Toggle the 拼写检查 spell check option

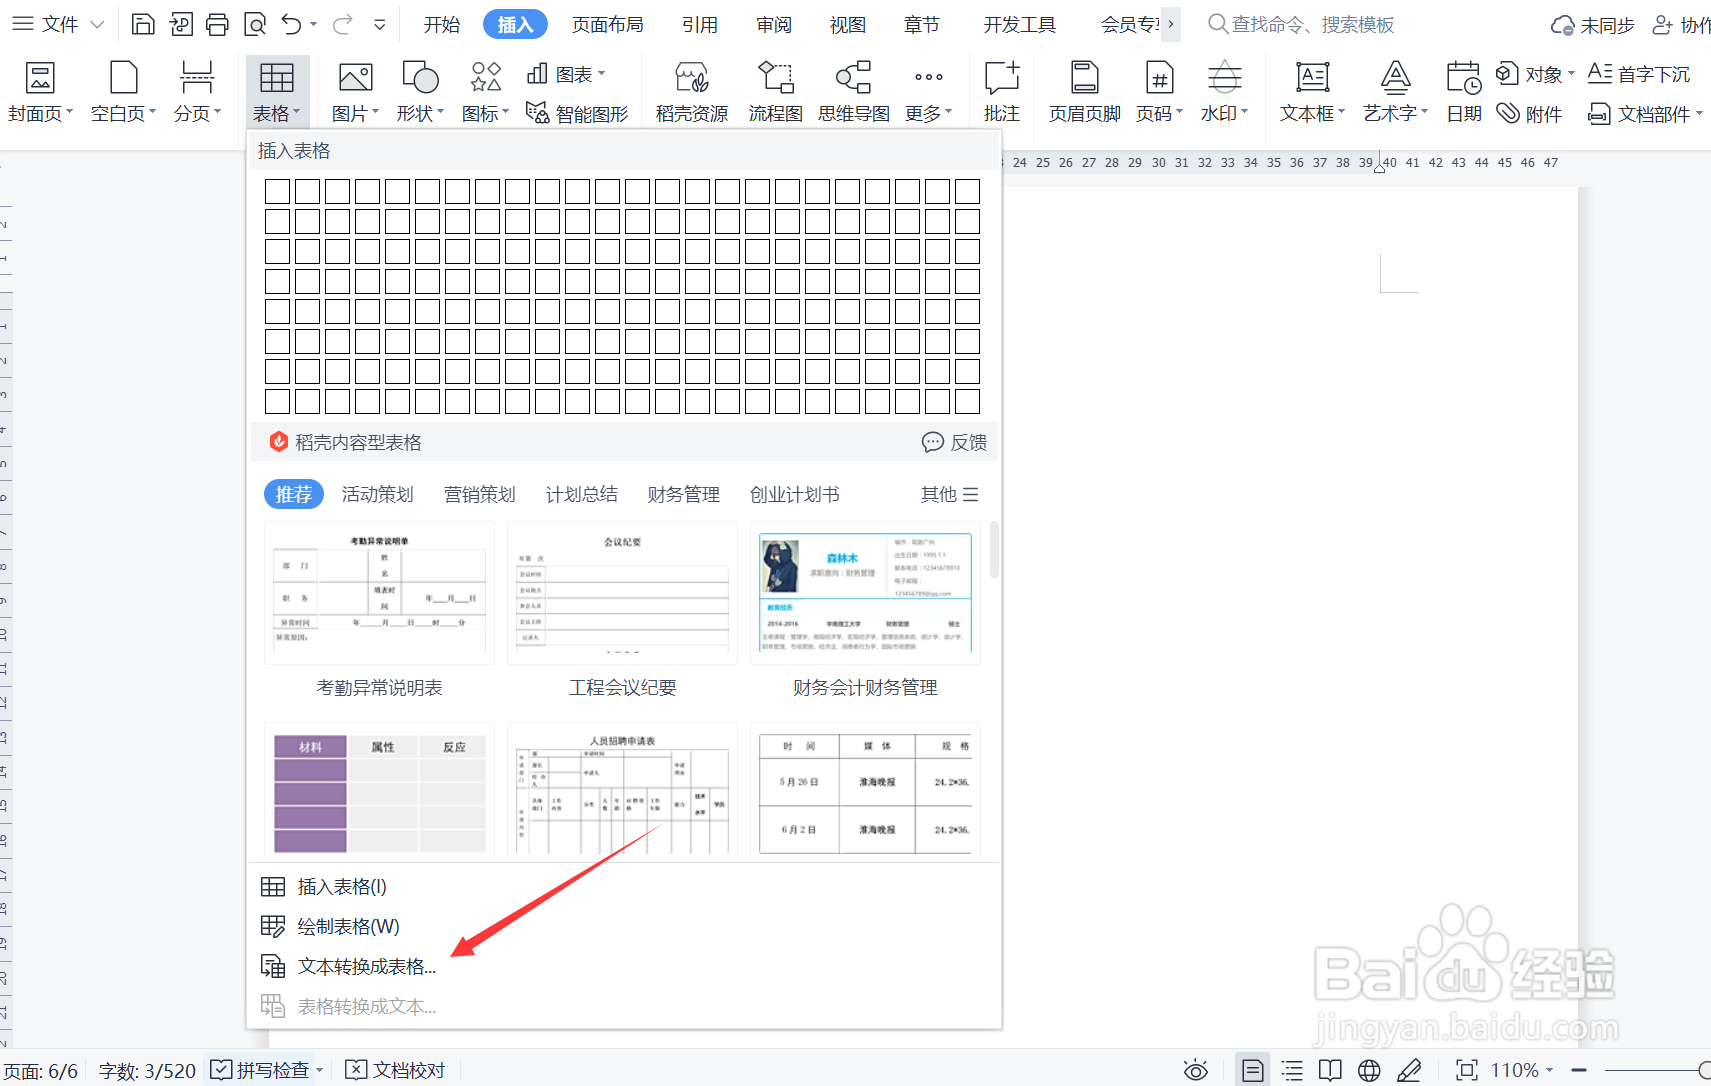click(264, 1069)
